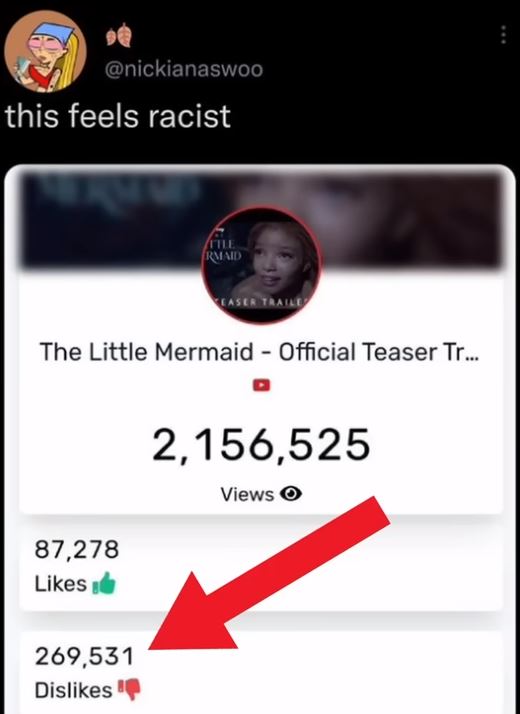The width and height of the screenshot is (520, 714).
Task: Click the blurred video banner image
Action: pyautogui.click(x=261, y=220)
